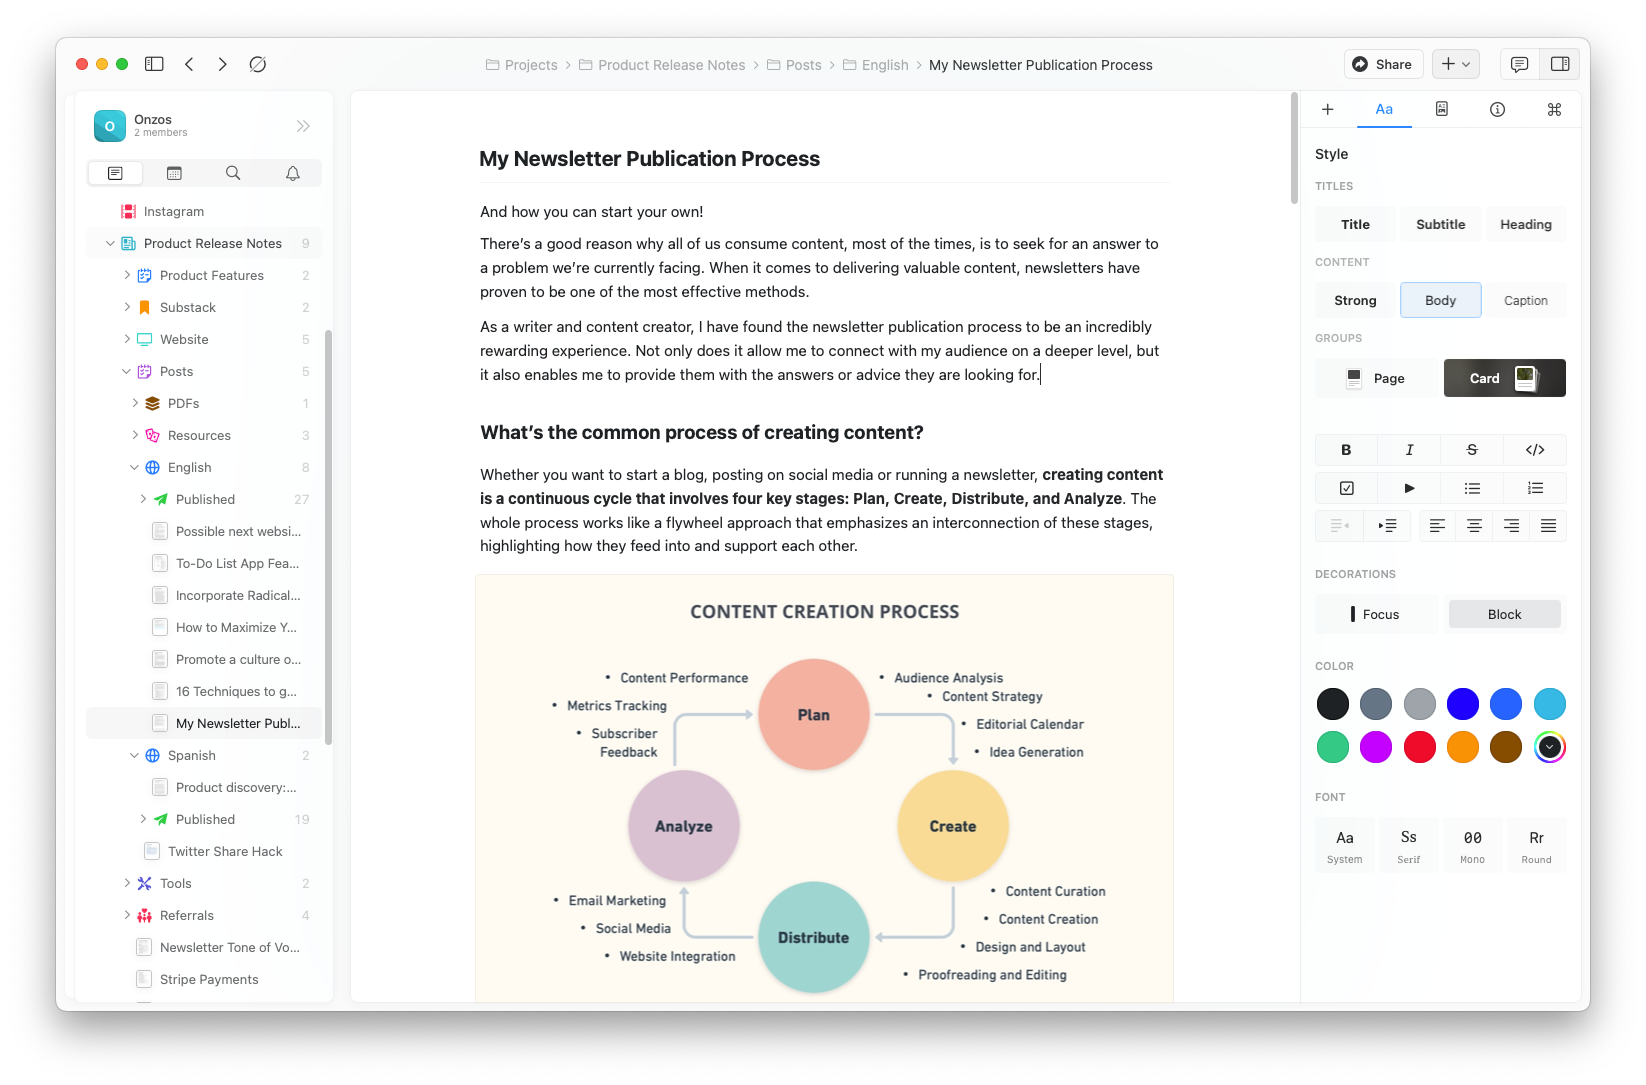Open the plus dropdown next to Share

1455,64
